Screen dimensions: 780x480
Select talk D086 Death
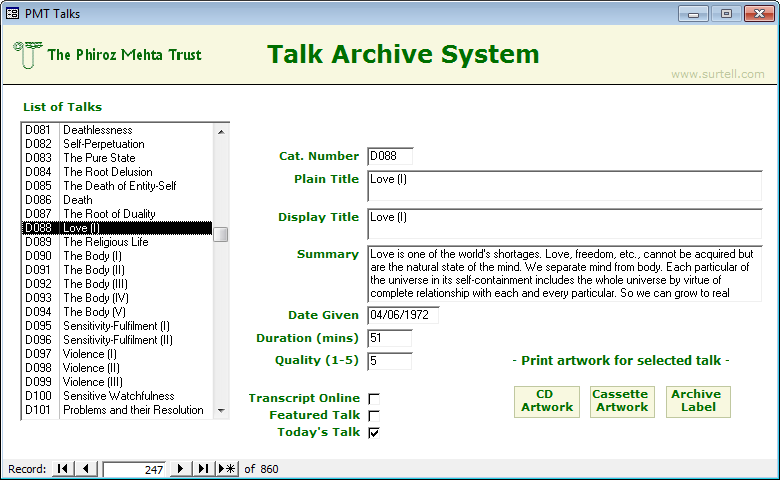[x=117, y=200]
